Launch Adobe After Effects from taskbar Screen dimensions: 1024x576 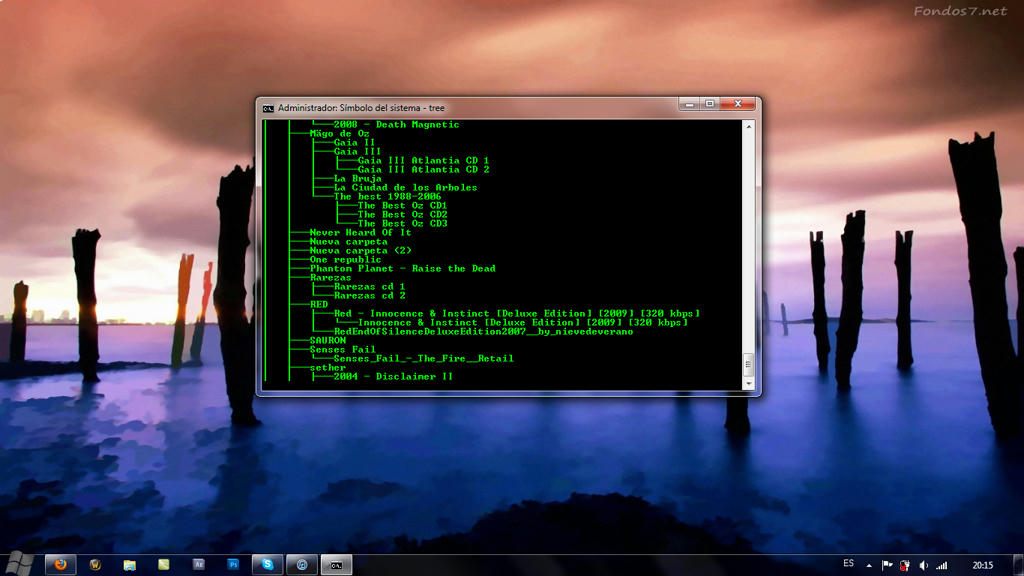[x=199, y=564]
